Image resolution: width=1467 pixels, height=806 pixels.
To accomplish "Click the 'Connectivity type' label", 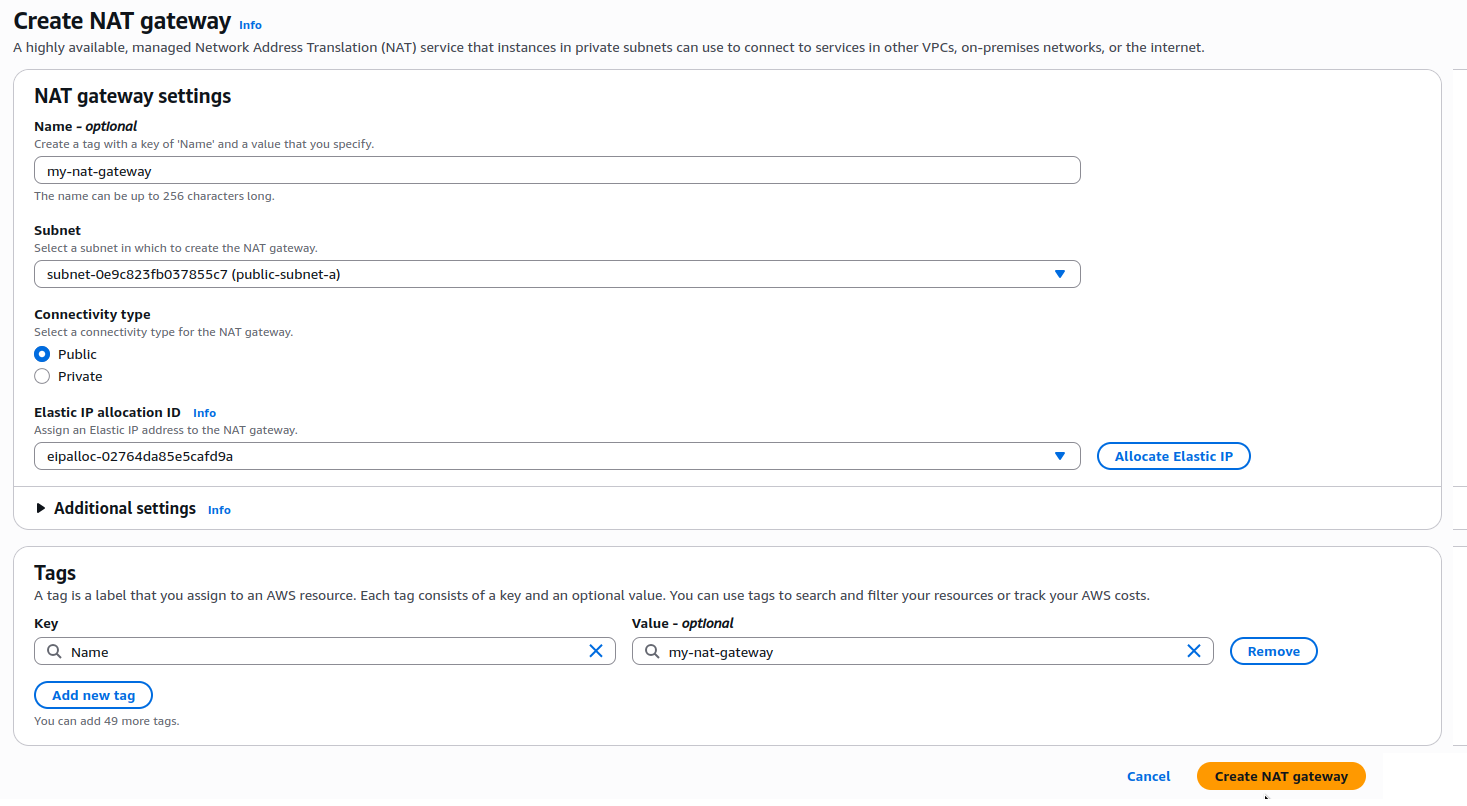I will tap(92, 314).
